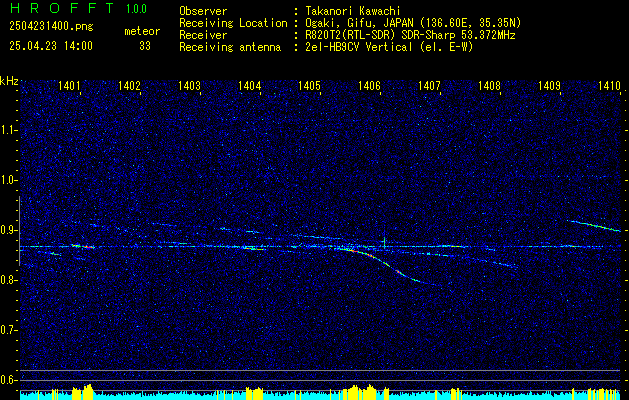Viewport: 629px width, 400px height.
Task: Click the 1407 time axis label
Action: pyautogui.click(x=430, y=85)
